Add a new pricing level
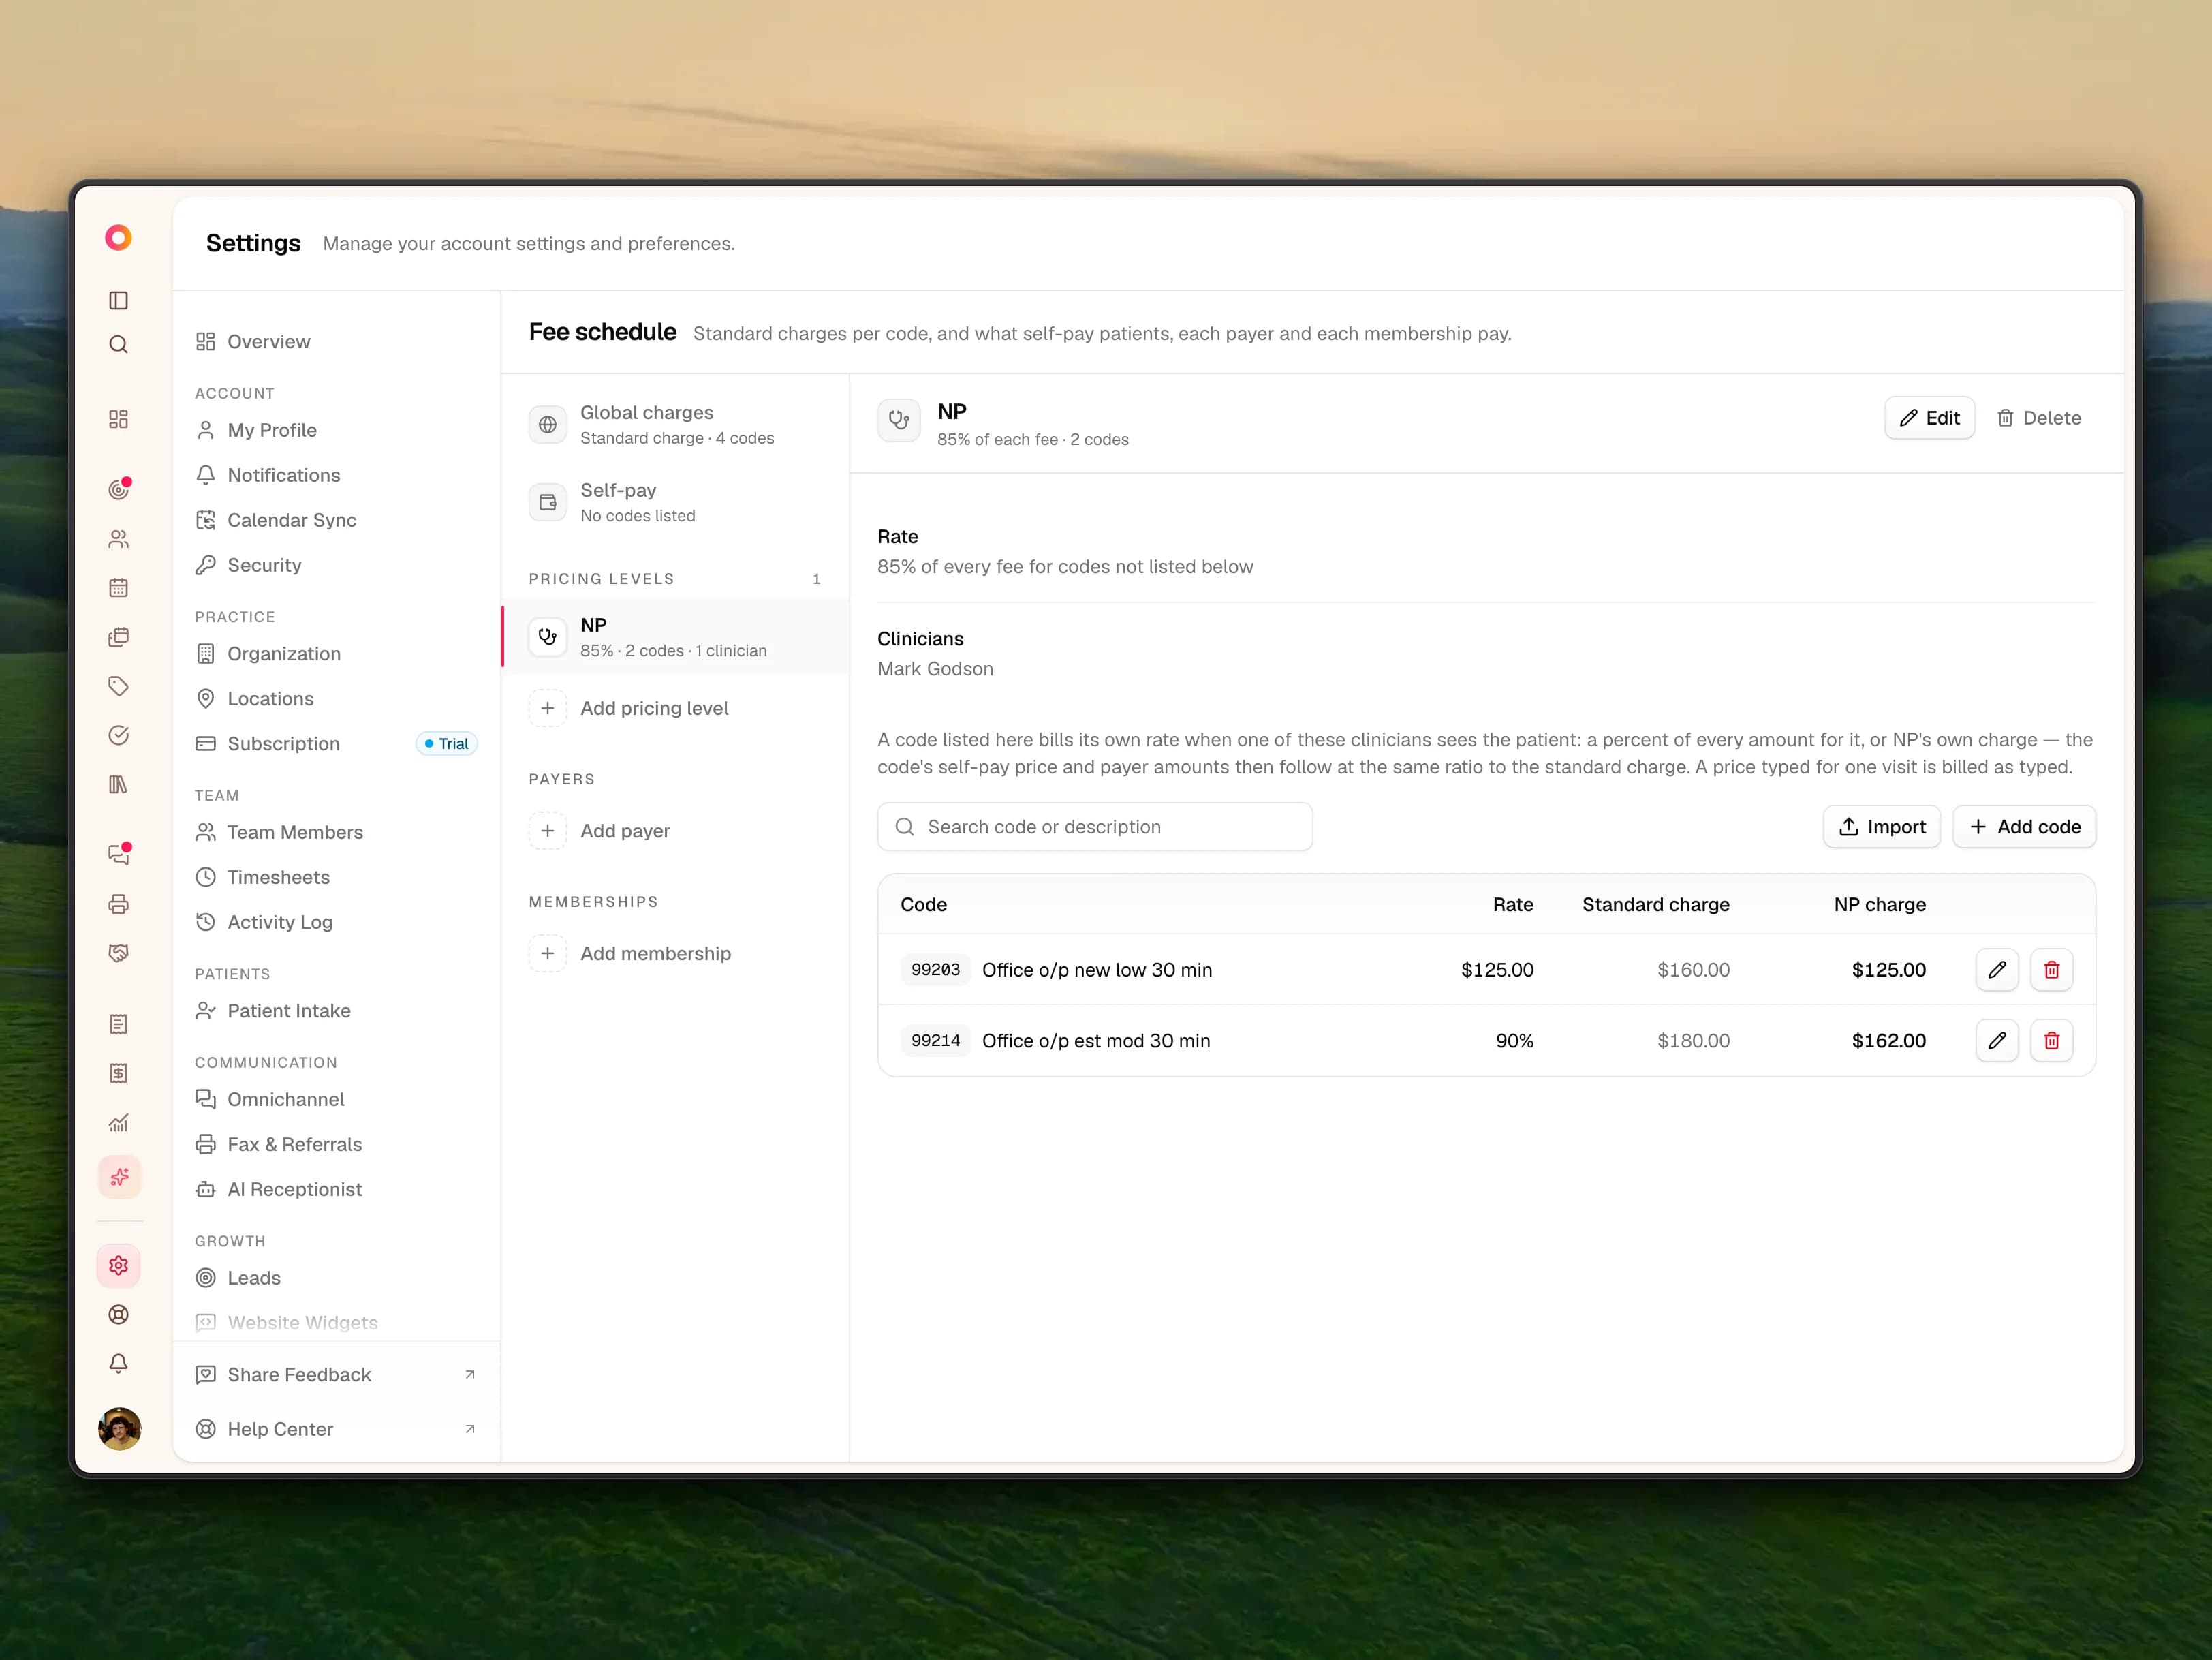 [x=675, y=708]
